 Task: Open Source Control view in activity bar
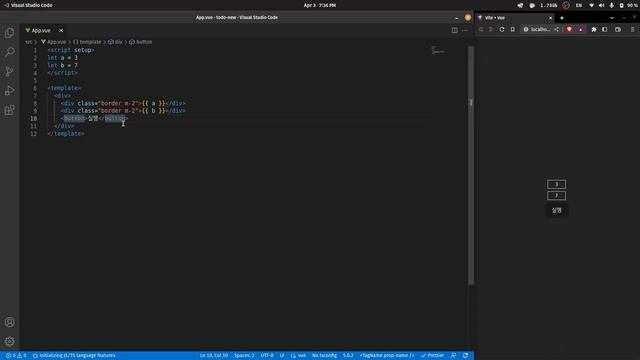pyautogui.click(x=9, y=71)
